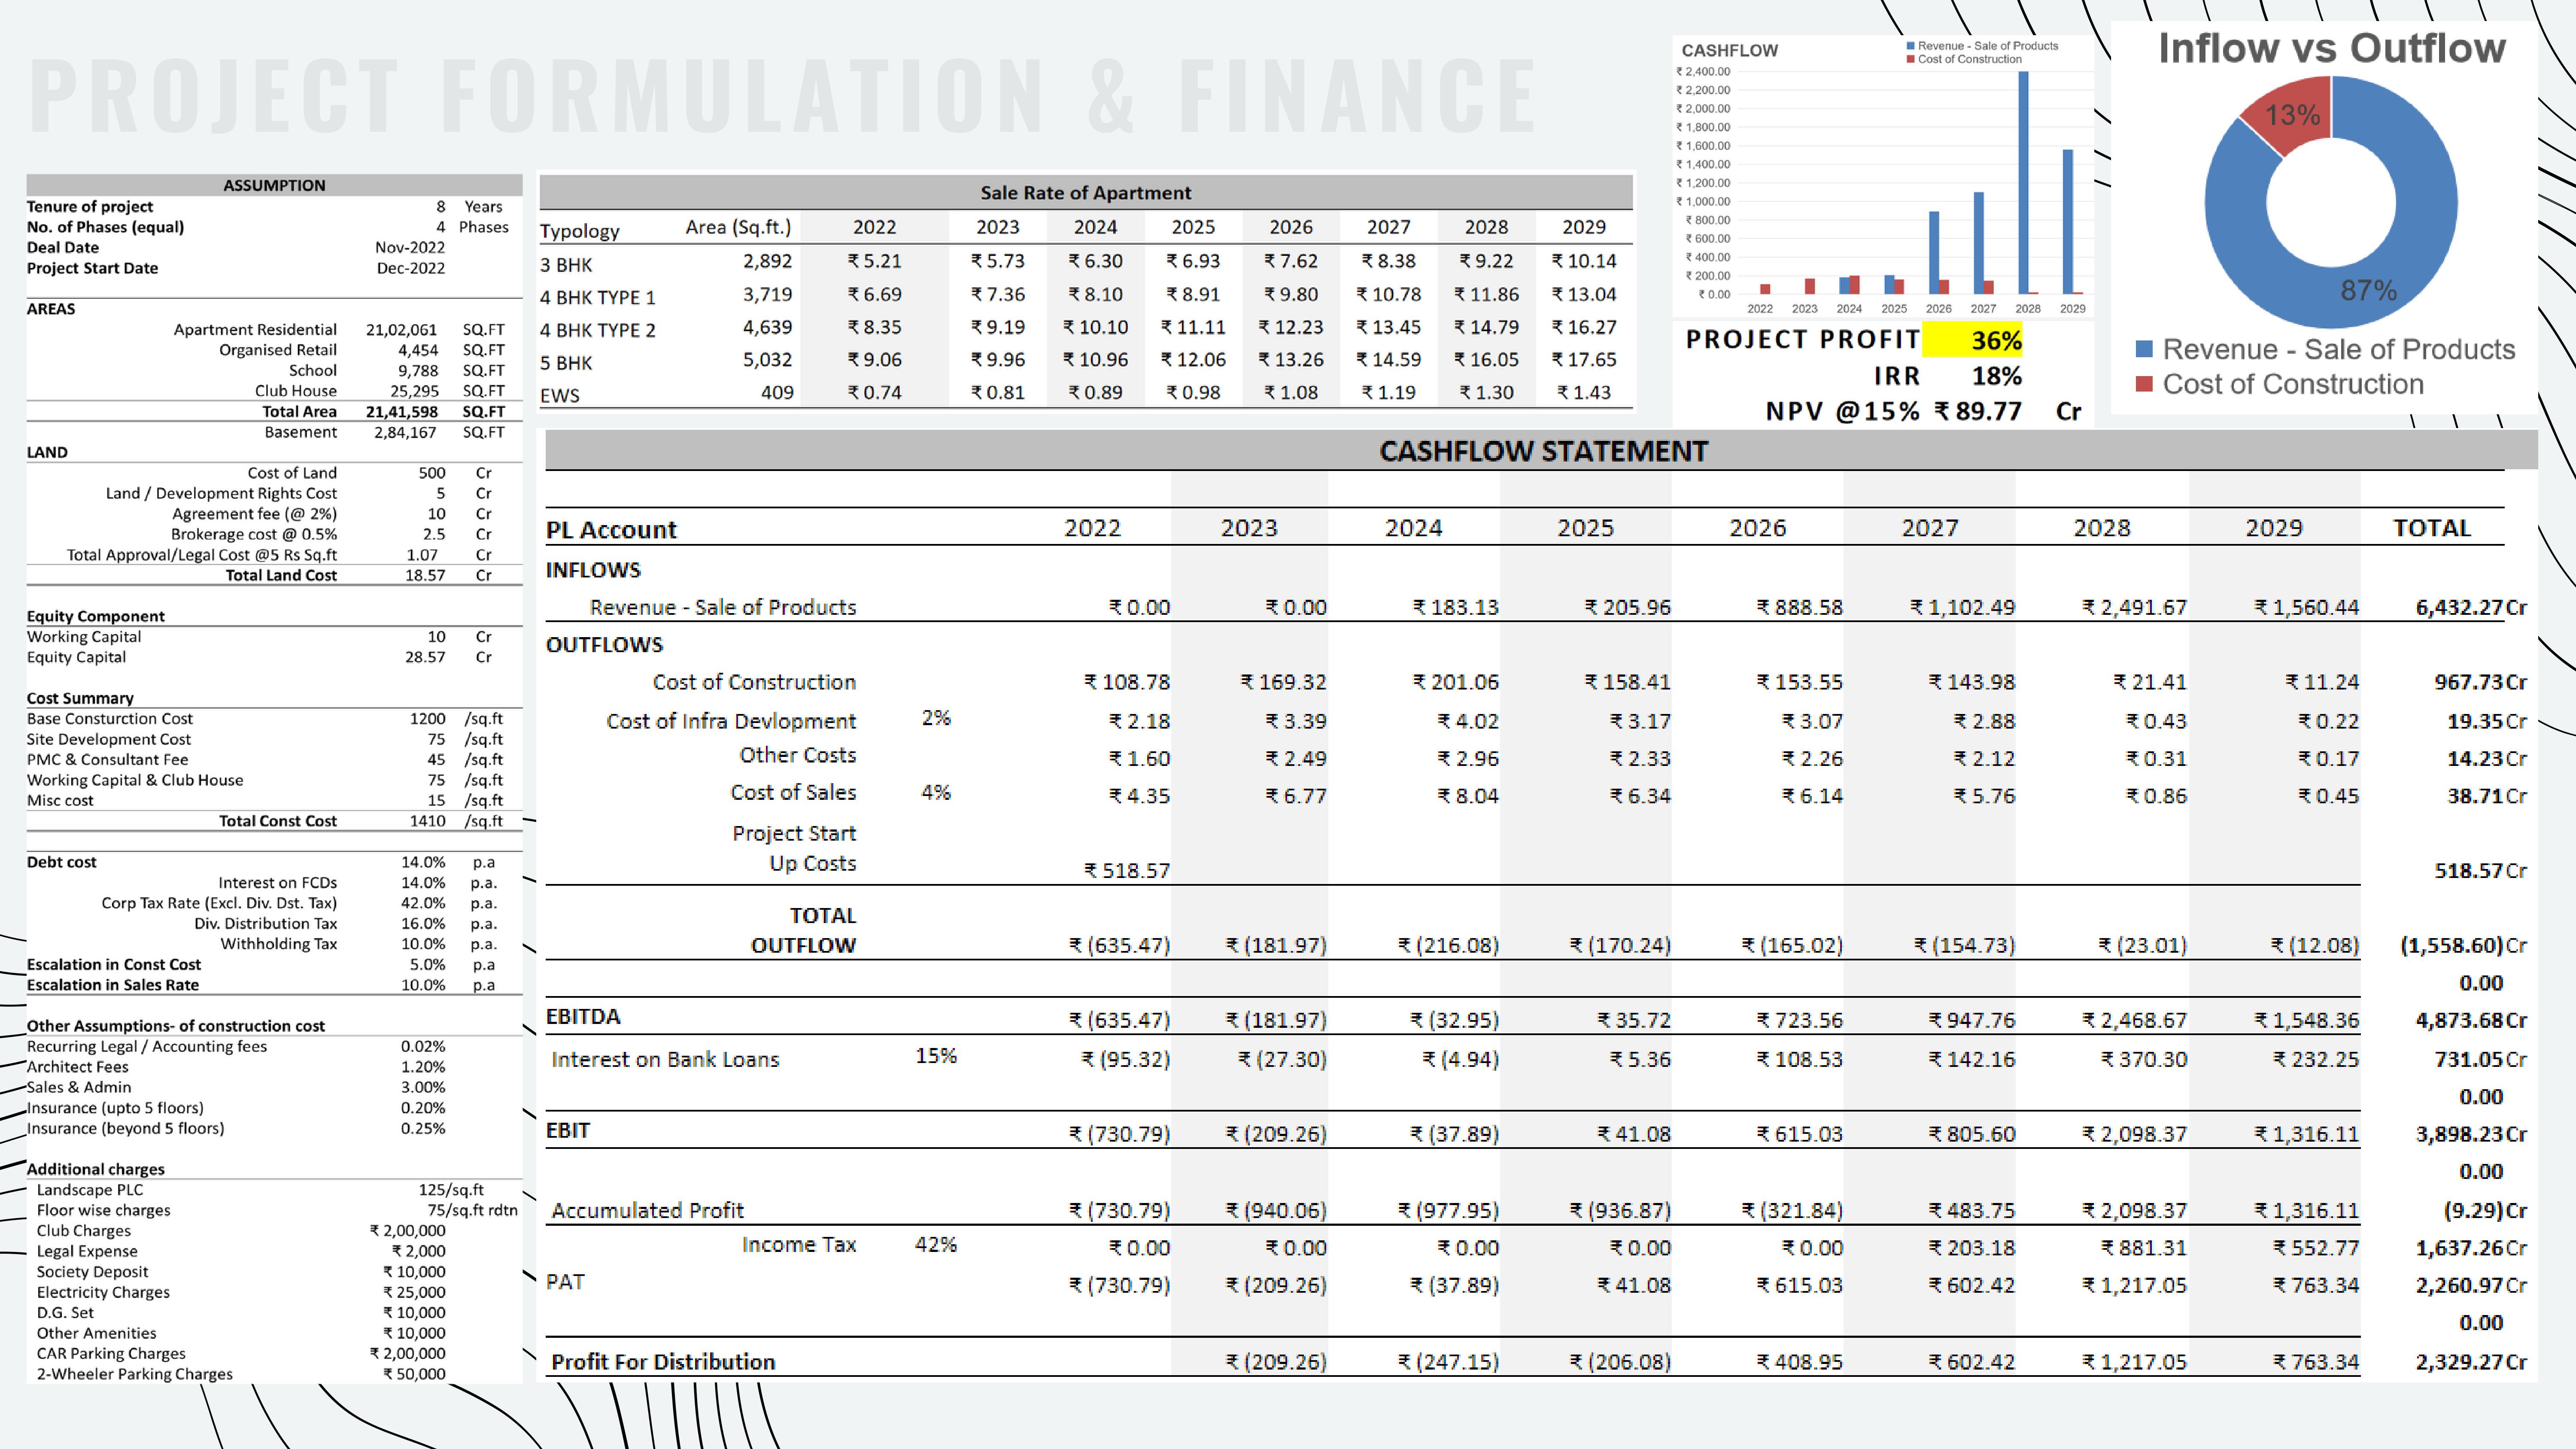This screenshot has height=1449, width=2576.
Task: Click the CASHFLOW STATEMENT header bar
Action: 1542,451
